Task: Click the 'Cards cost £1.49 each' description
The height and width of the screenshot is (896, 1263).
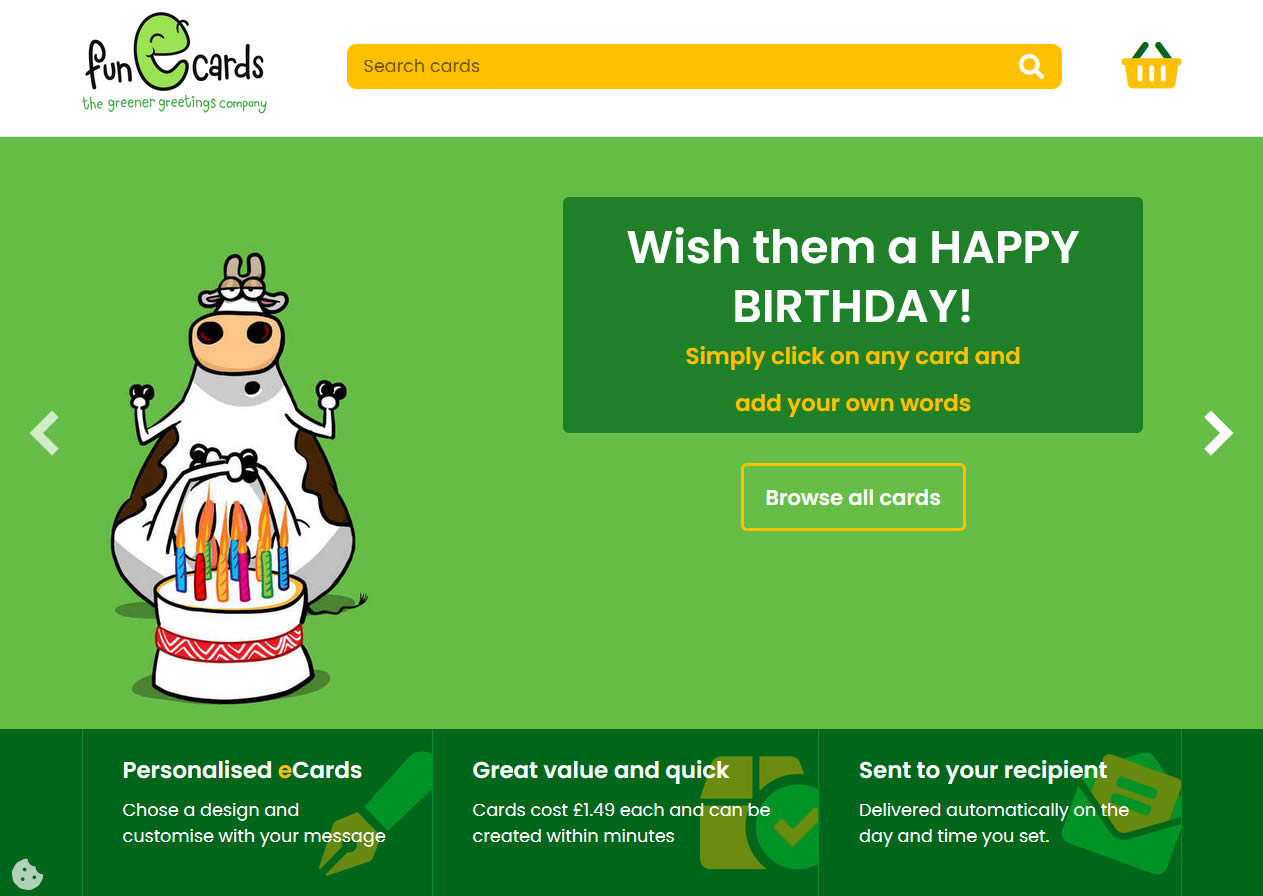Action: coord(621,822)
